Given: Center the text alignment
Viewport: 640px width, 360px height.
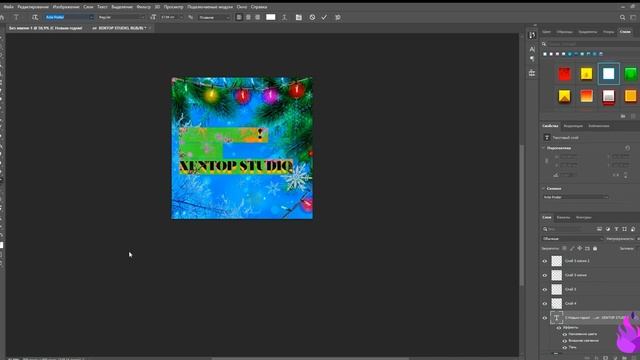Looking at the screenshot, I should 248,17.
